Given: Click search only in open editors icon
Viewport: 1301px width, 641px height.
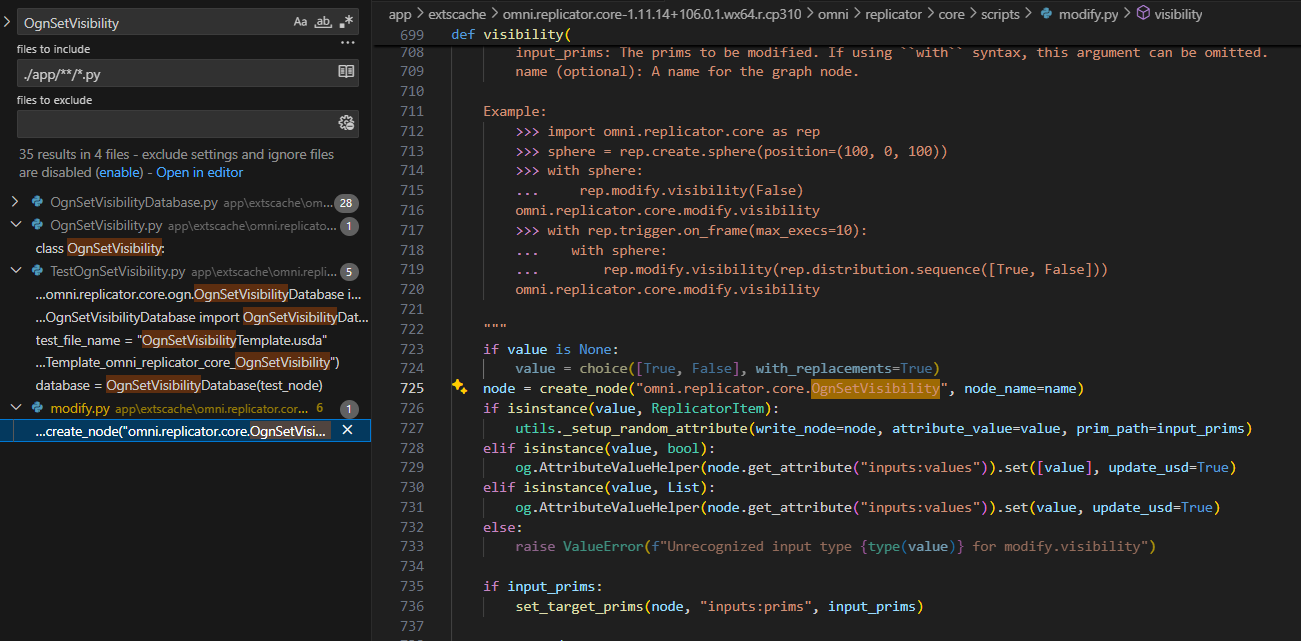Looking at the screenshot, I should click(x=346, y=72).
